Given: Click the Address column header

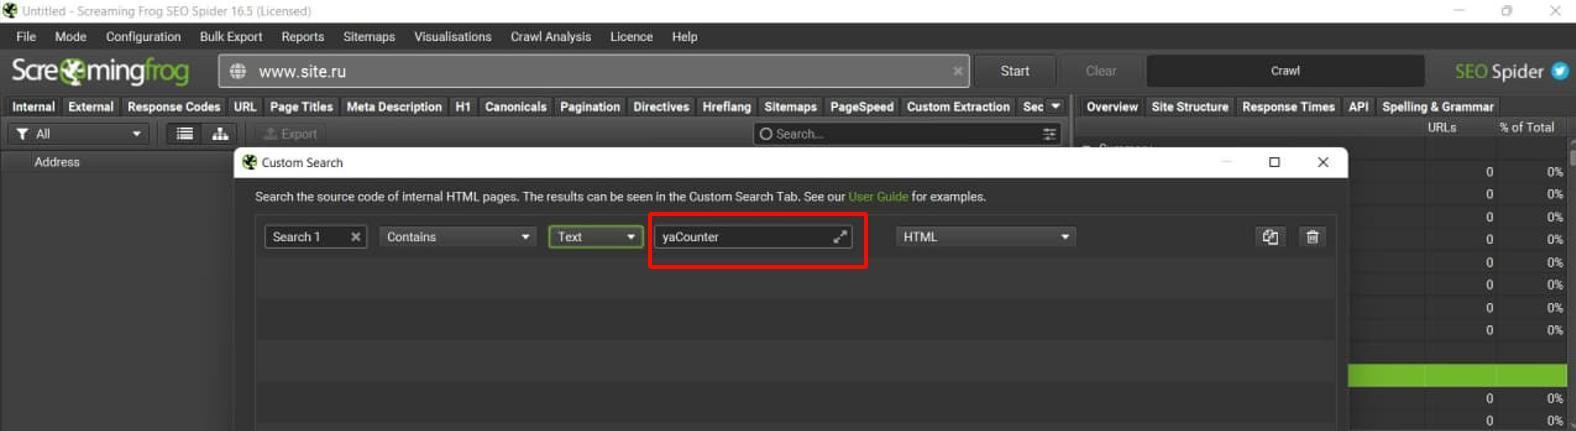Looking at the screenshot, I should (57, 162).
